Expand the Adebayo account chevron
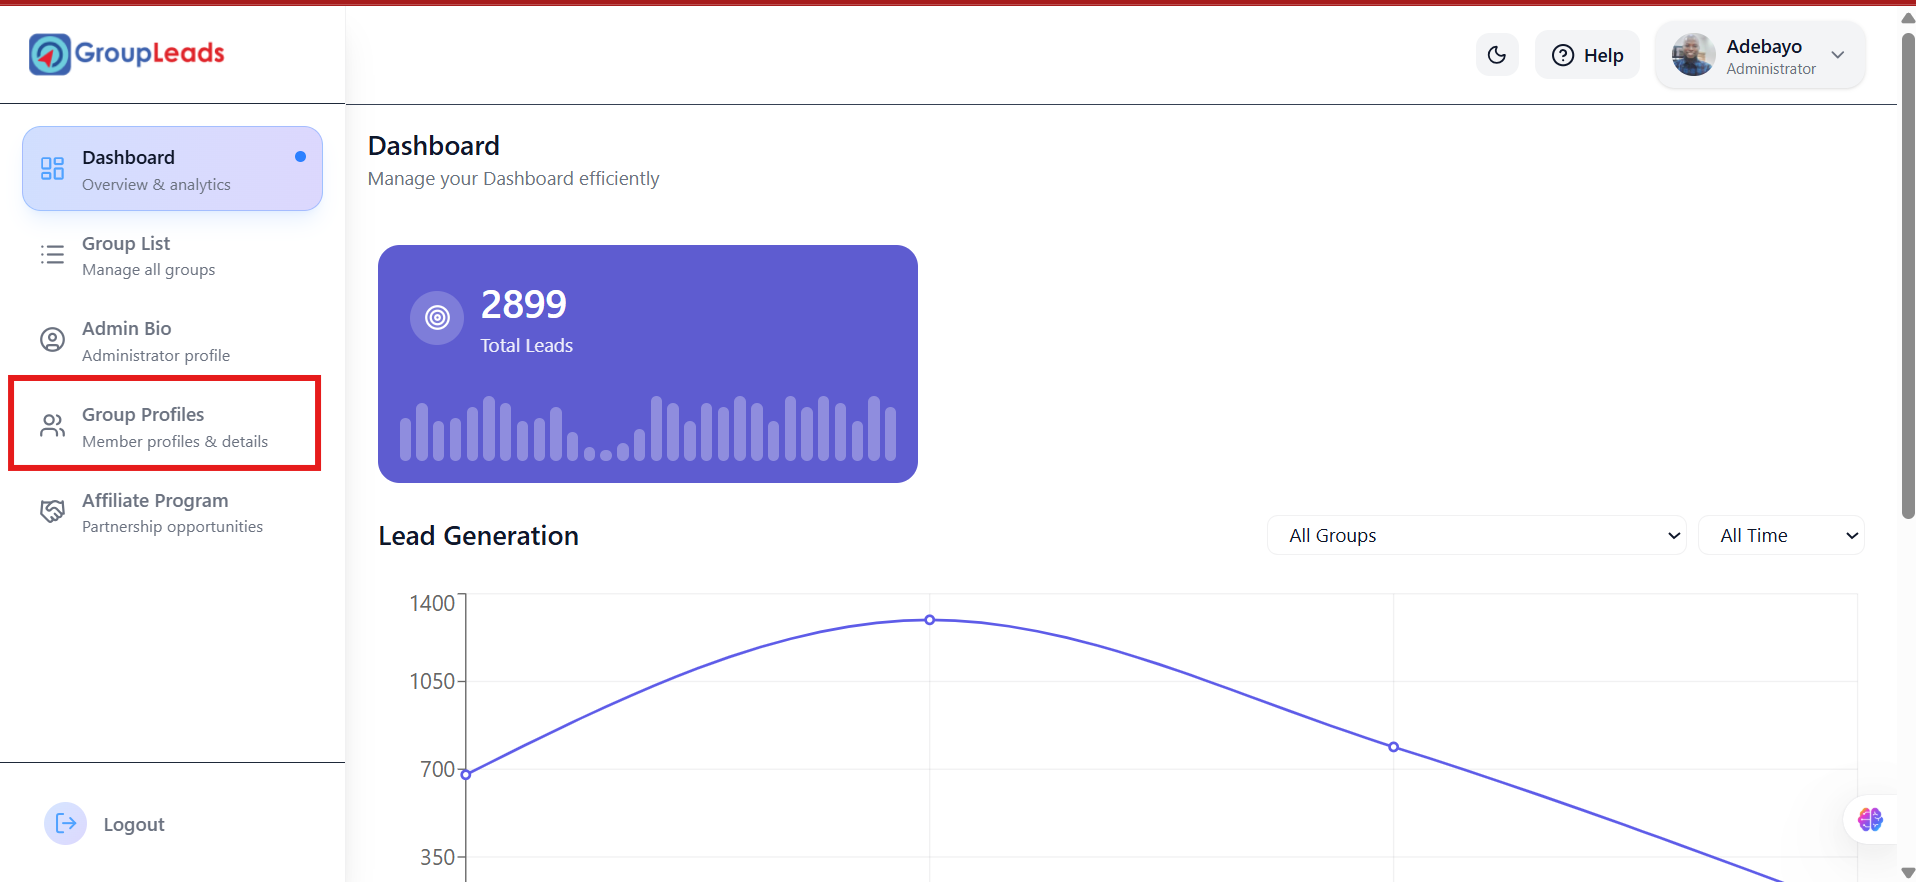 (x=1838, y=55)
